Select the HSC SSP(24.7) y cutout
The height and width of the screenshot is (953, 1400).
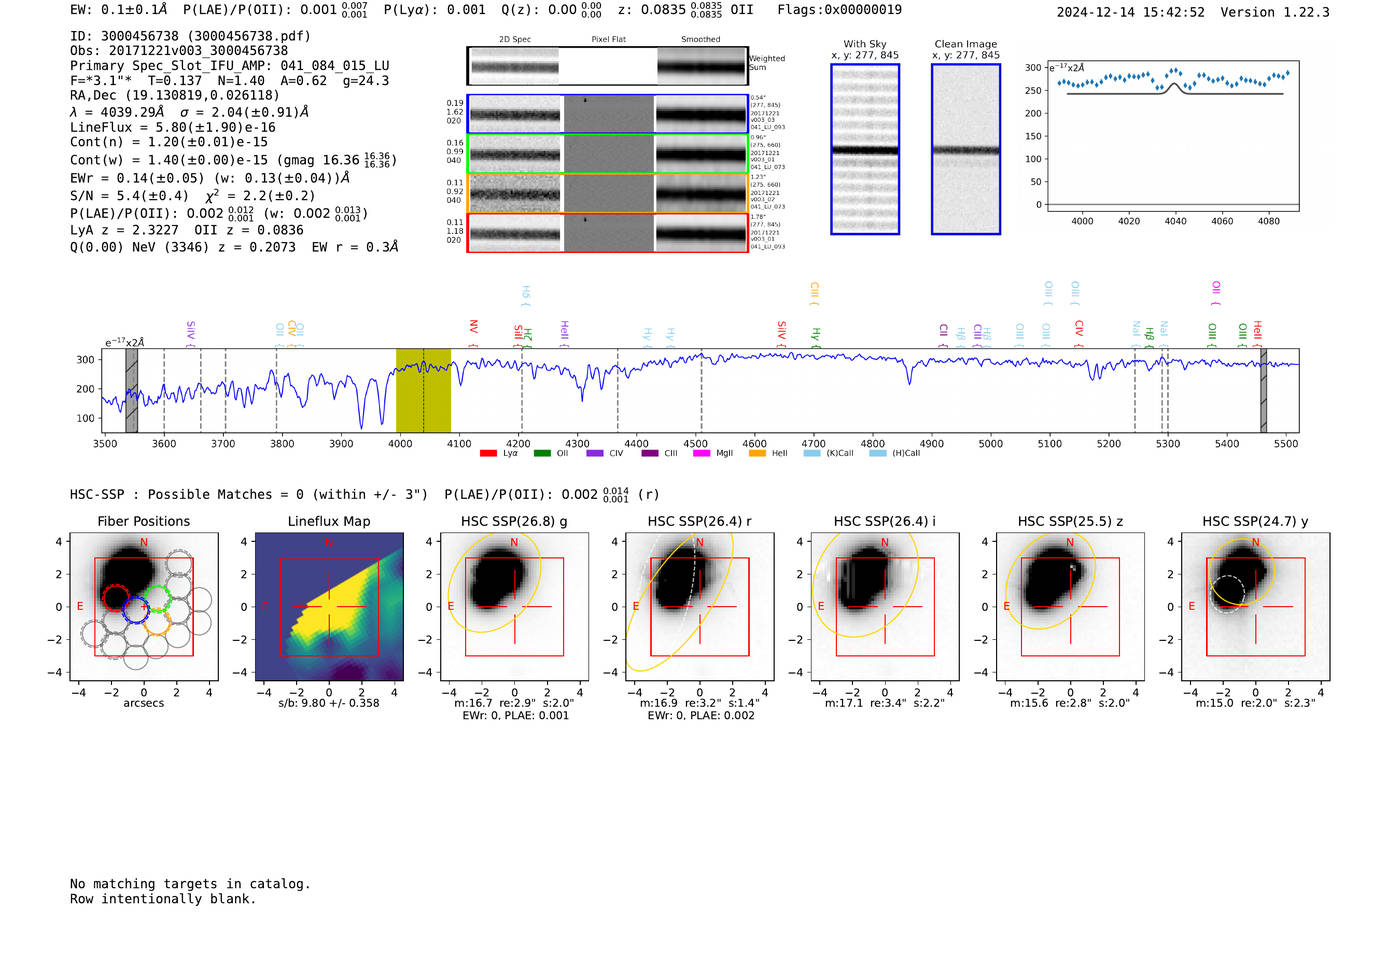(x=1256, y=607)
